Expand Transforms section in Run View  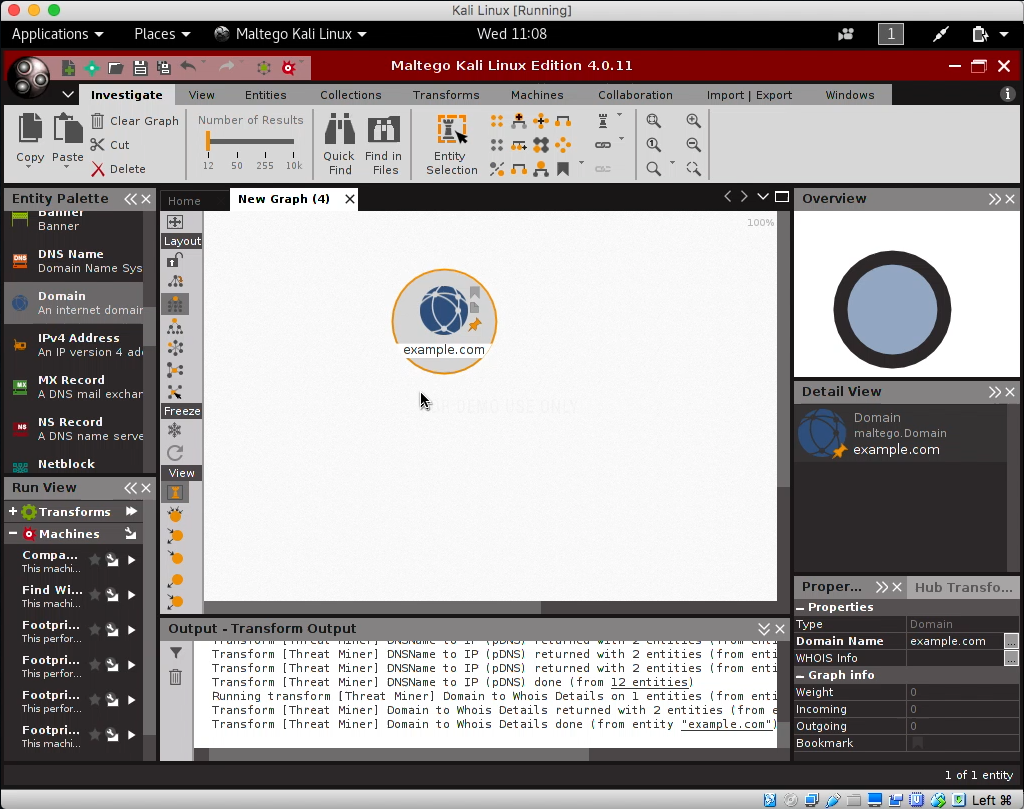point(12,511)
